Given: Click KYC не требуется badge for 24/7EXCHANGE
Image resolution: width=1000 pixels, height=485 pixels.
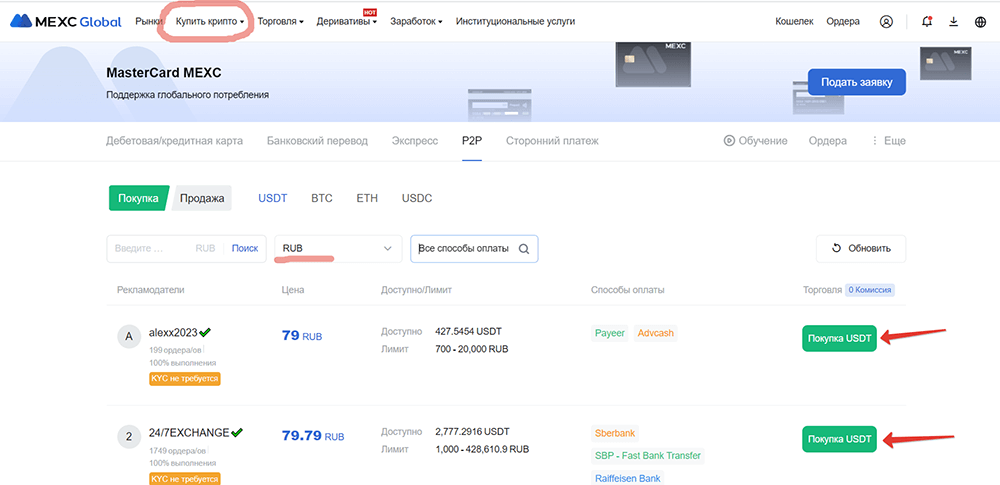Looking at the screenshot, I should click(185, 478).
